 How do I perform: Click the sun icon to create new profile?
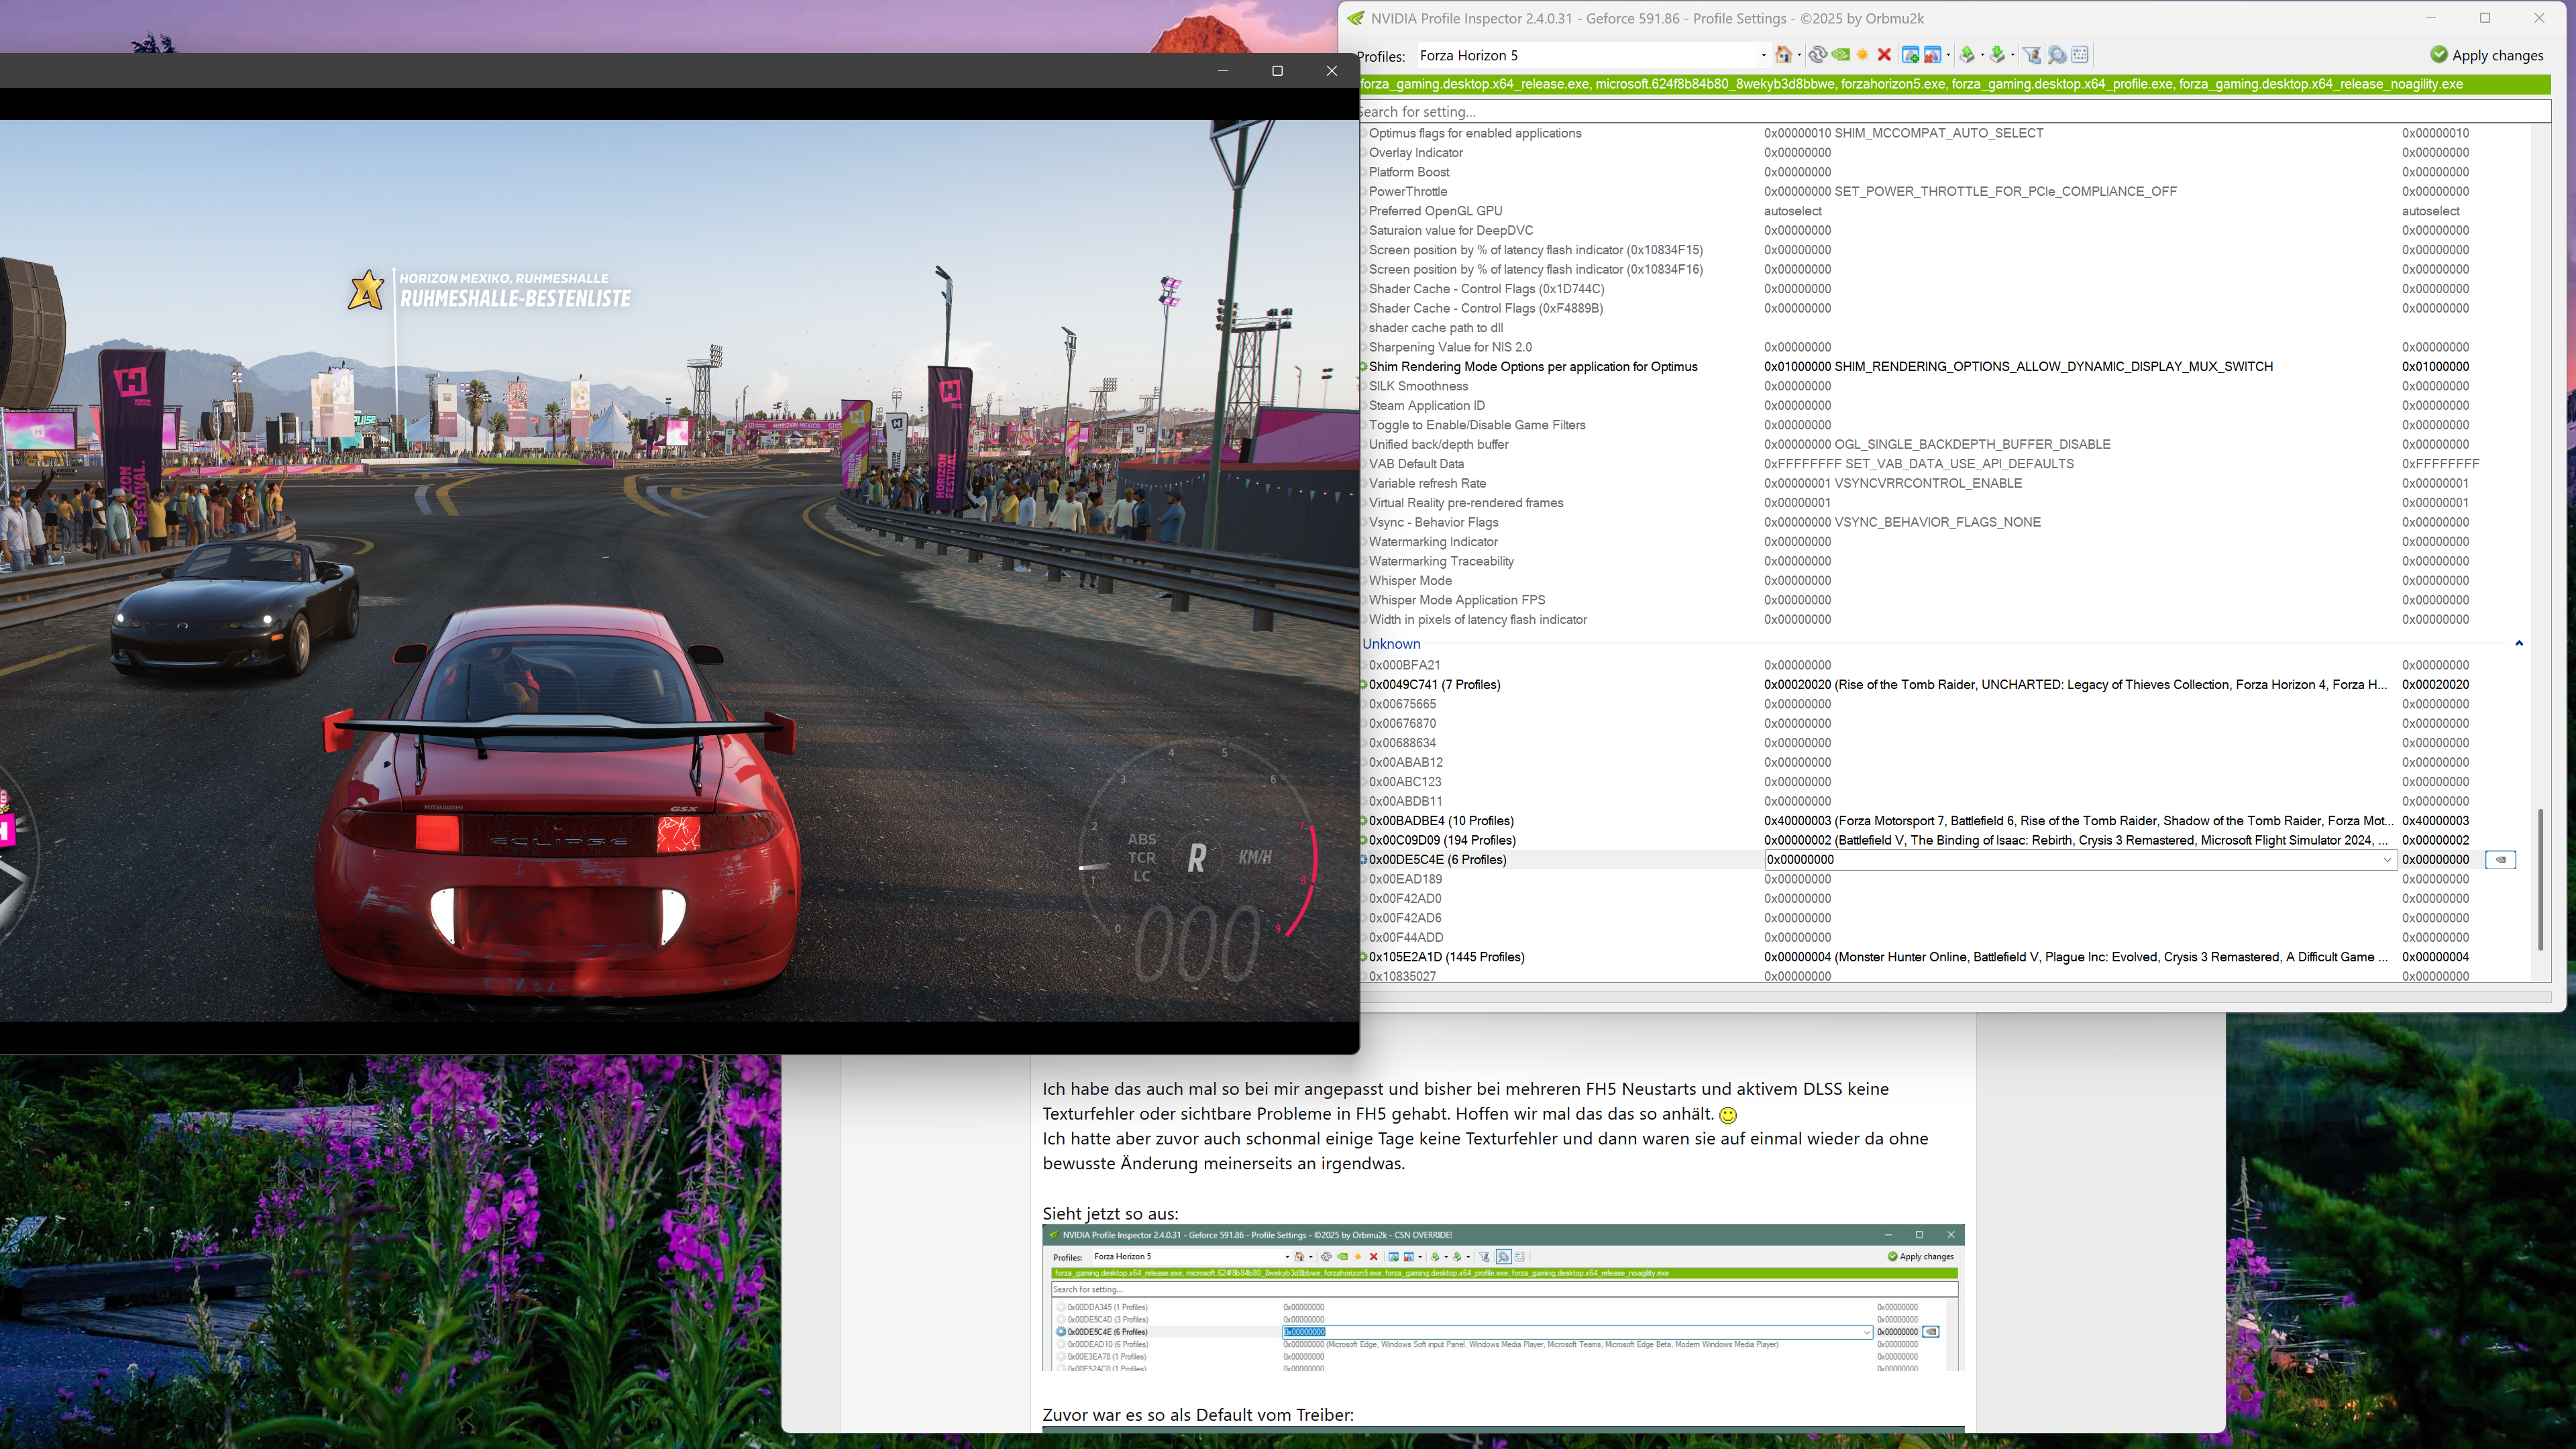click(1863, 55)
